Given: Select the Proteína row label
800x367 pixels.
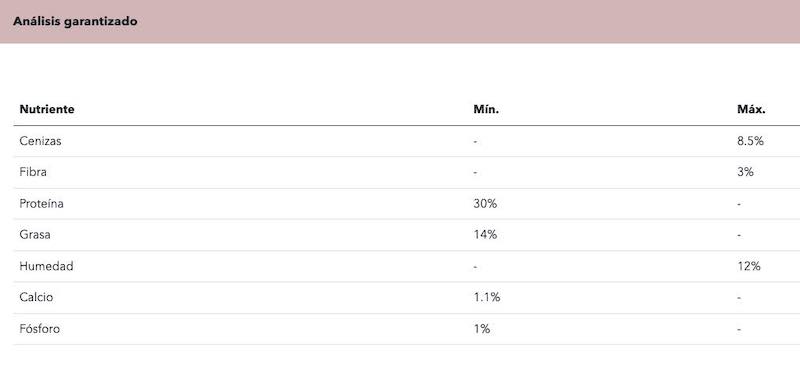Looking at the screenshot, I should [x=41, y=204].
